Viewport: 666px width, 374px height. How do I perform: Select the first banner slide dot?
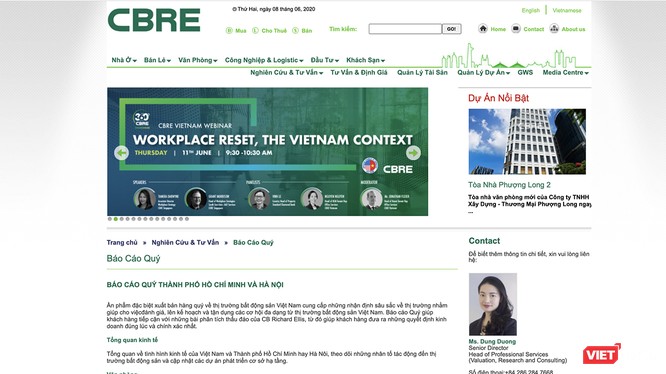[x=110, y=219]
